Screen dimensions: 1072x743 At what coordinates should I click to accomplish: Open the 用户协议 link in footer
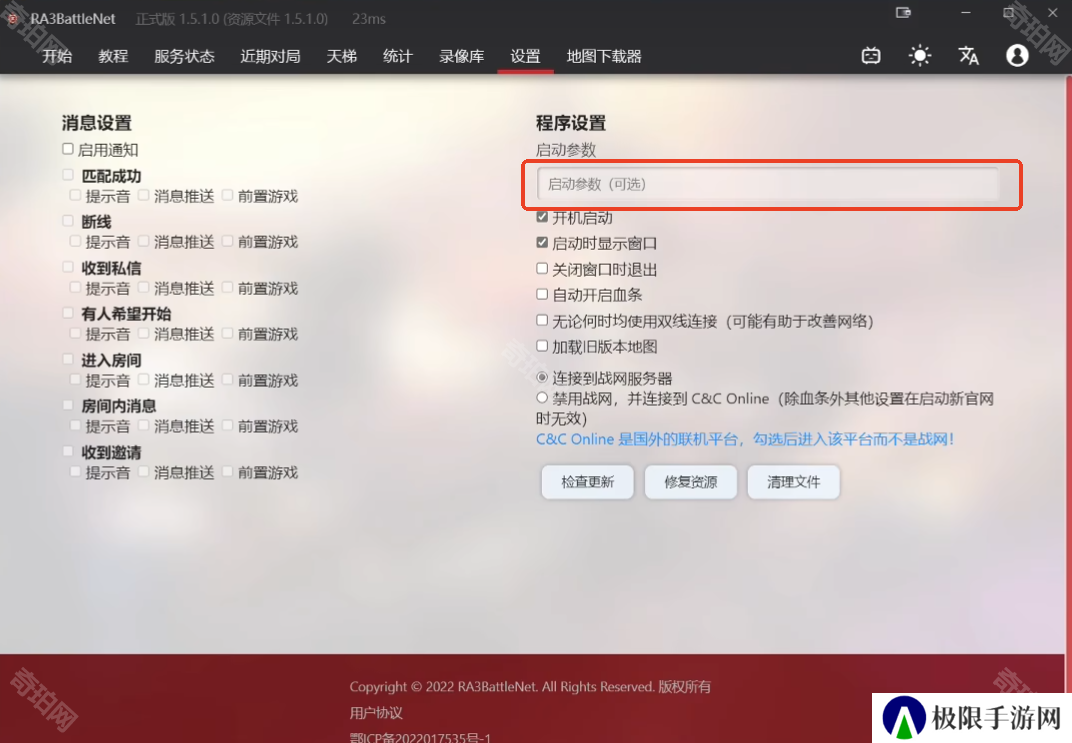pos(376,713)
